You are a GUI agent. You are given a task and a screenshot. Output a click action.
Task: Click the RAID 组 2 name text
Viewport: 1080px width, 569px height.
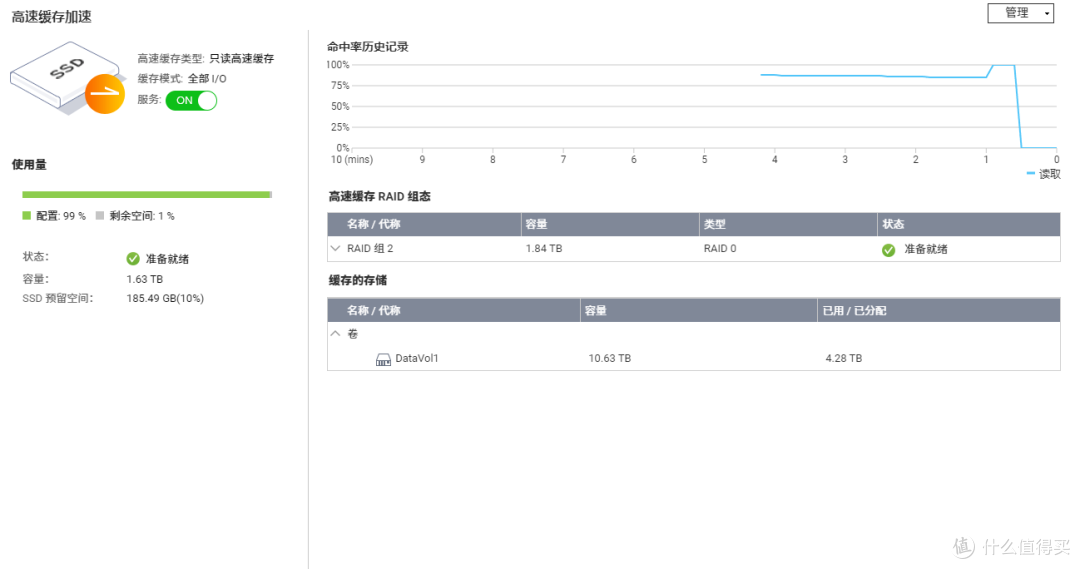click(x=370, y=249)
